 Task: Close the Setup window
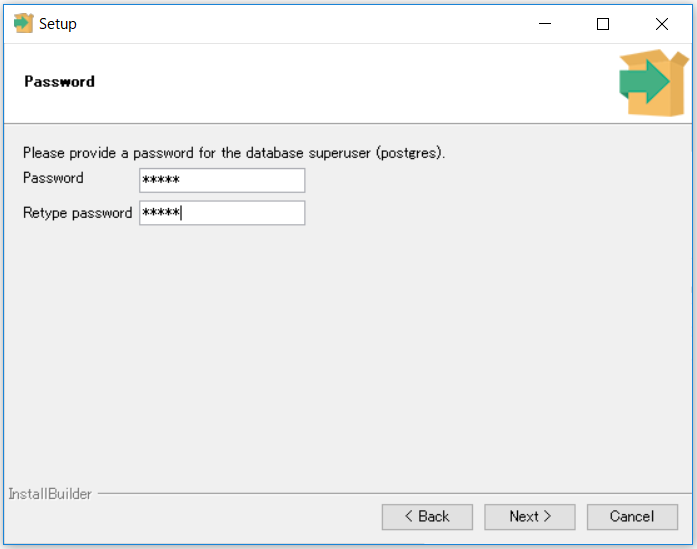coord(662,24)
